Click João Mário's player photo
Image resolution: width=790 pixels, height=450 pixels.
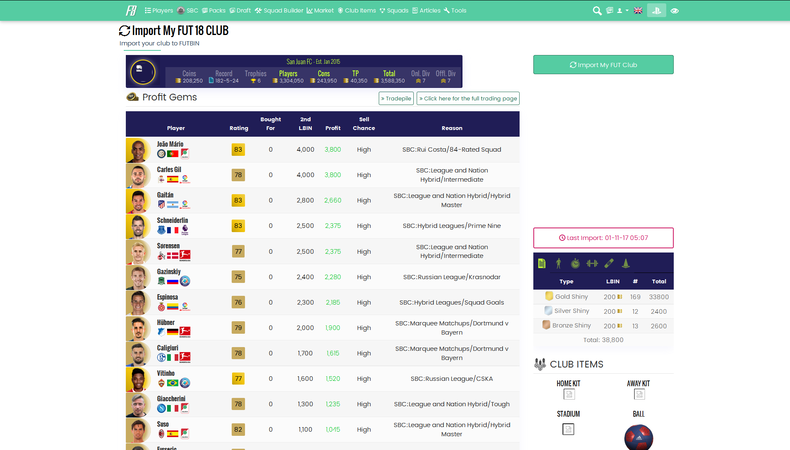[137, 150]
